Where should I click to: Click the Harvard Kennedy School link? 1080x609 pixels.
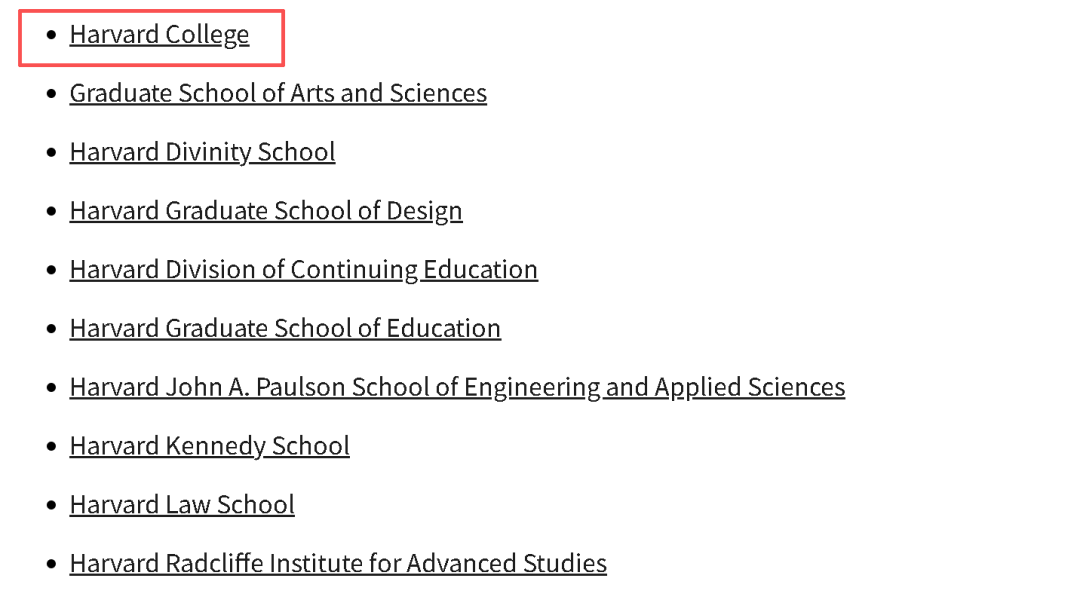pos(209,446)
